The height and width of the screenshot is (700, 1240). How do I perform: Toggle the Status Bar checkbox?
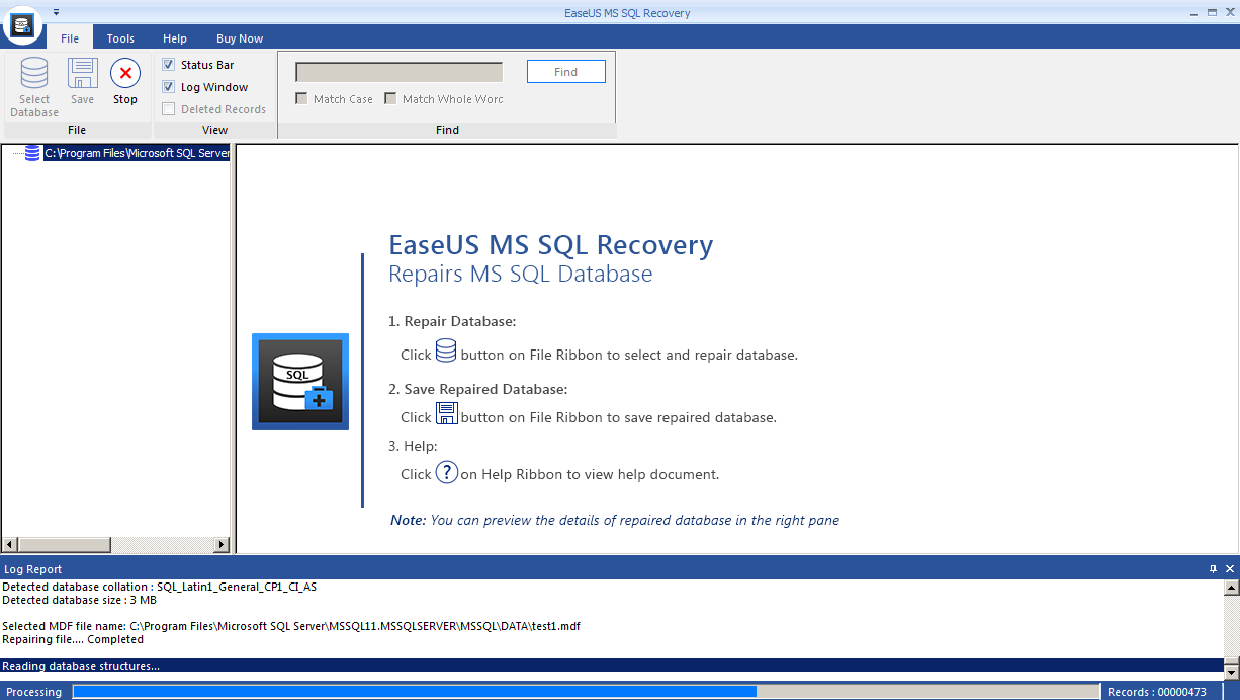[x=168, y=65]
